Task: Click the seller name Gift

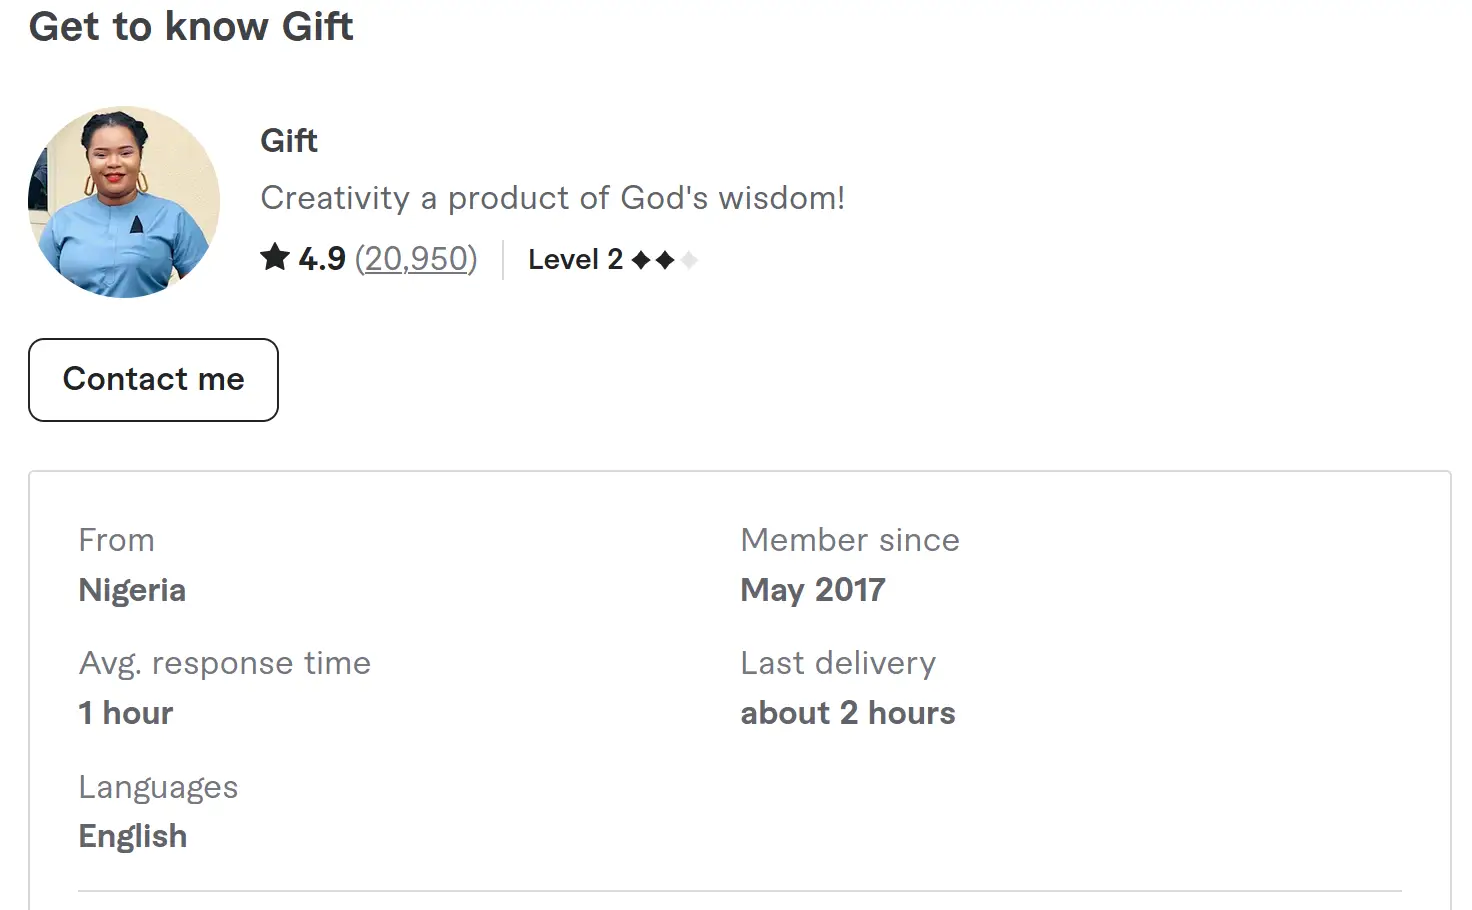Action: pos(289,141)
